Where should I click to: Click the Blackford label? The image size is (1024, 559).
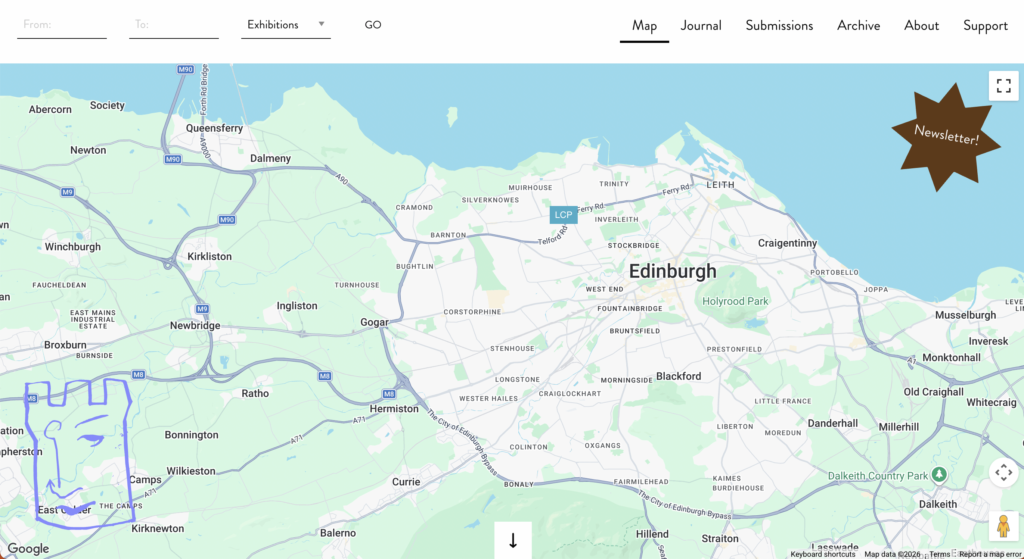pos(679,376)
